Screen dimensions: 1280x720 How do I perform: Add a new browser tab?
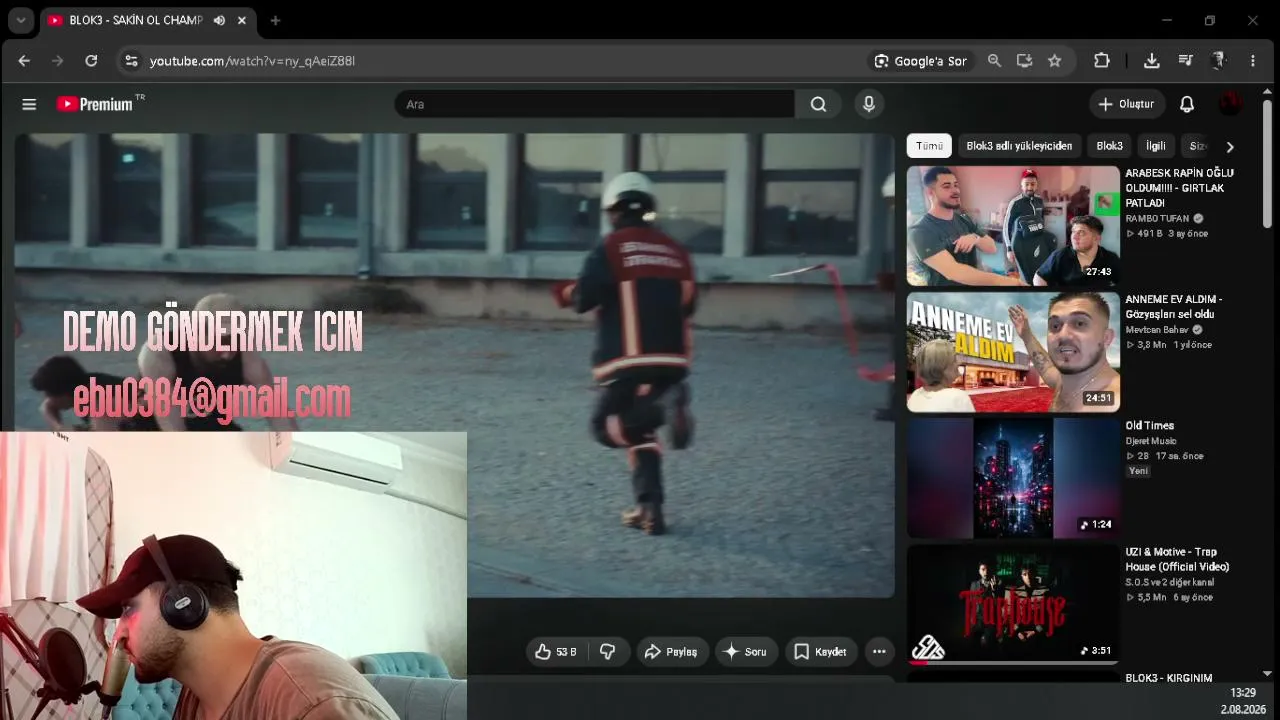pos(275,20)
